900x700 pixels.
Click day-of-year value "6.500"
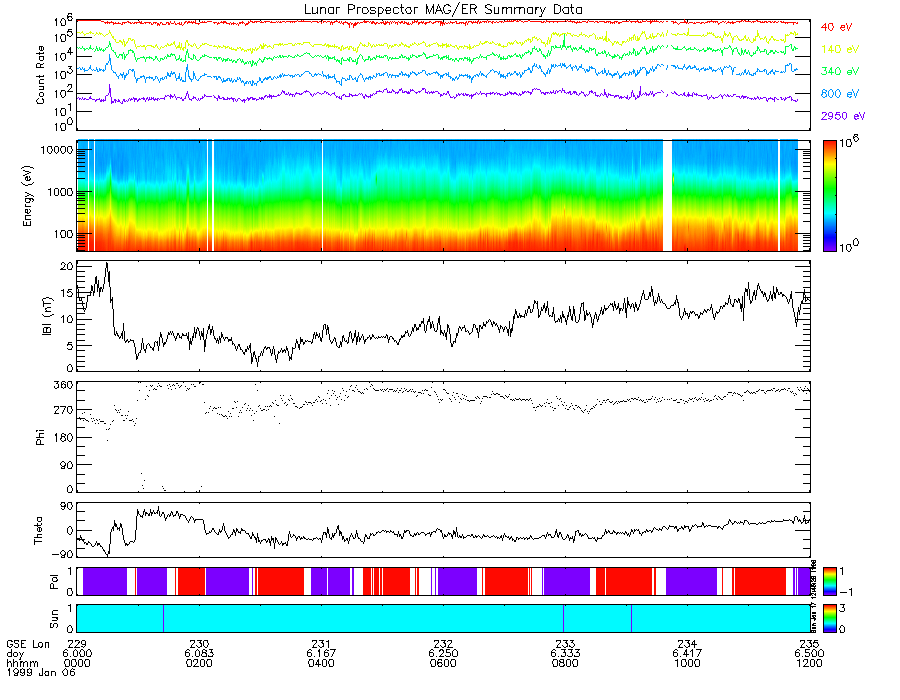(x=809, y=654)
